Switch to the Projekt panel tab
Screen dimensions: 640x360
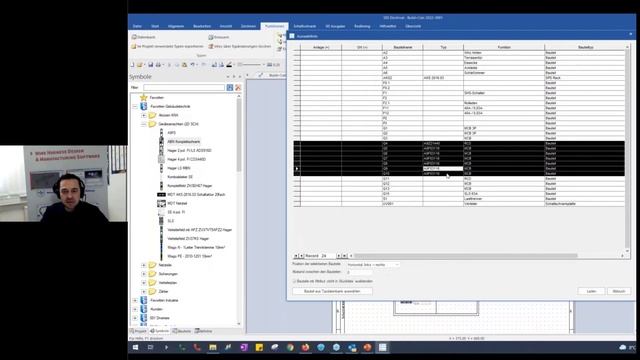[138, 331]
